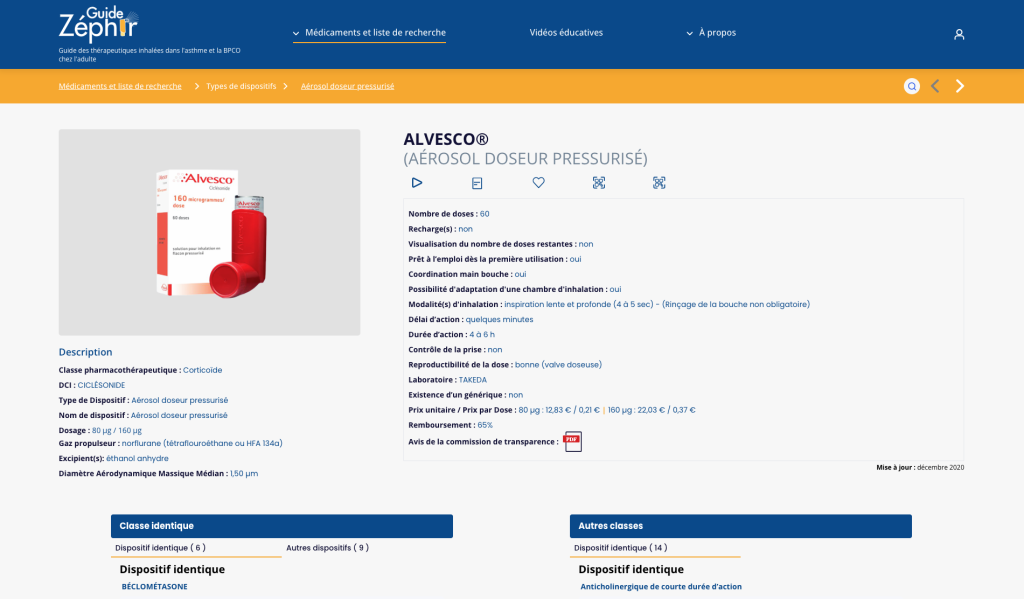This screenshot has width=1024, height=599.
Task: Click the Alvesco inhaler product image
Action: (209, 232)
